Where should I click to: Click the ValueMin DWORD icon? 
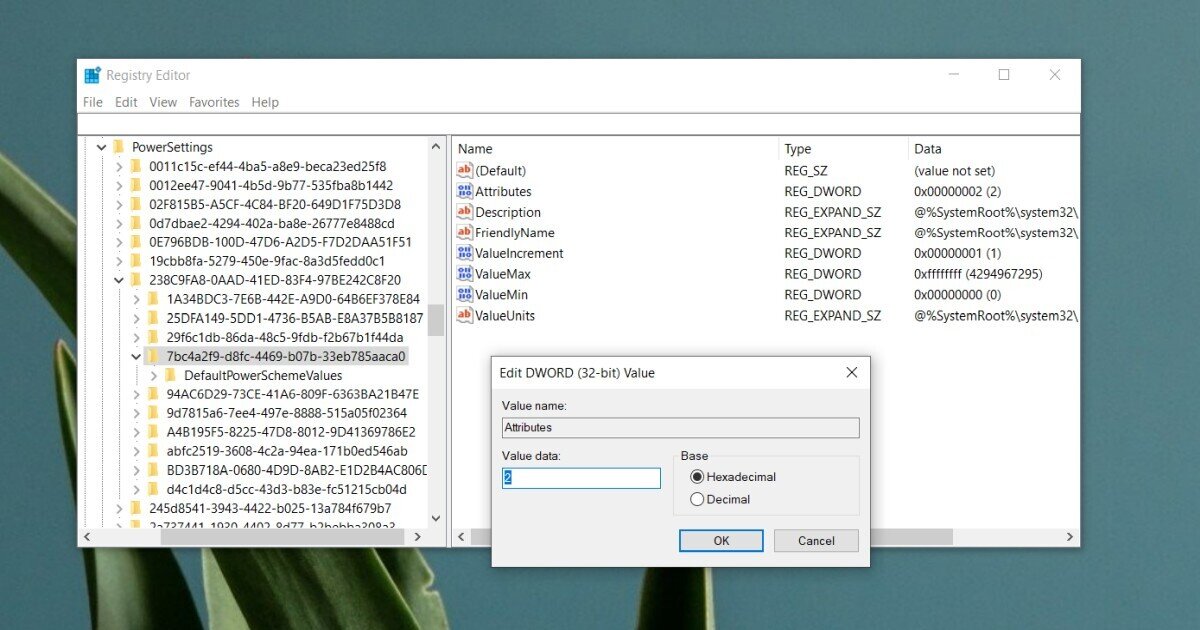464,295
